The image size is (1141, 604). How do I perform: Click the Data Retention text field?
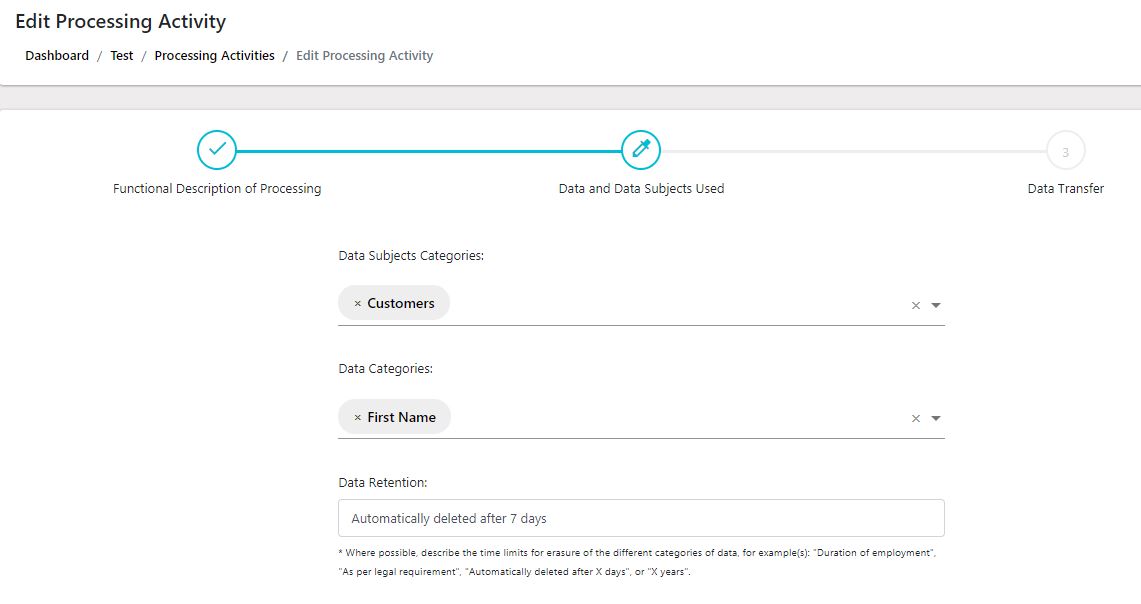(x=641, y=518)
